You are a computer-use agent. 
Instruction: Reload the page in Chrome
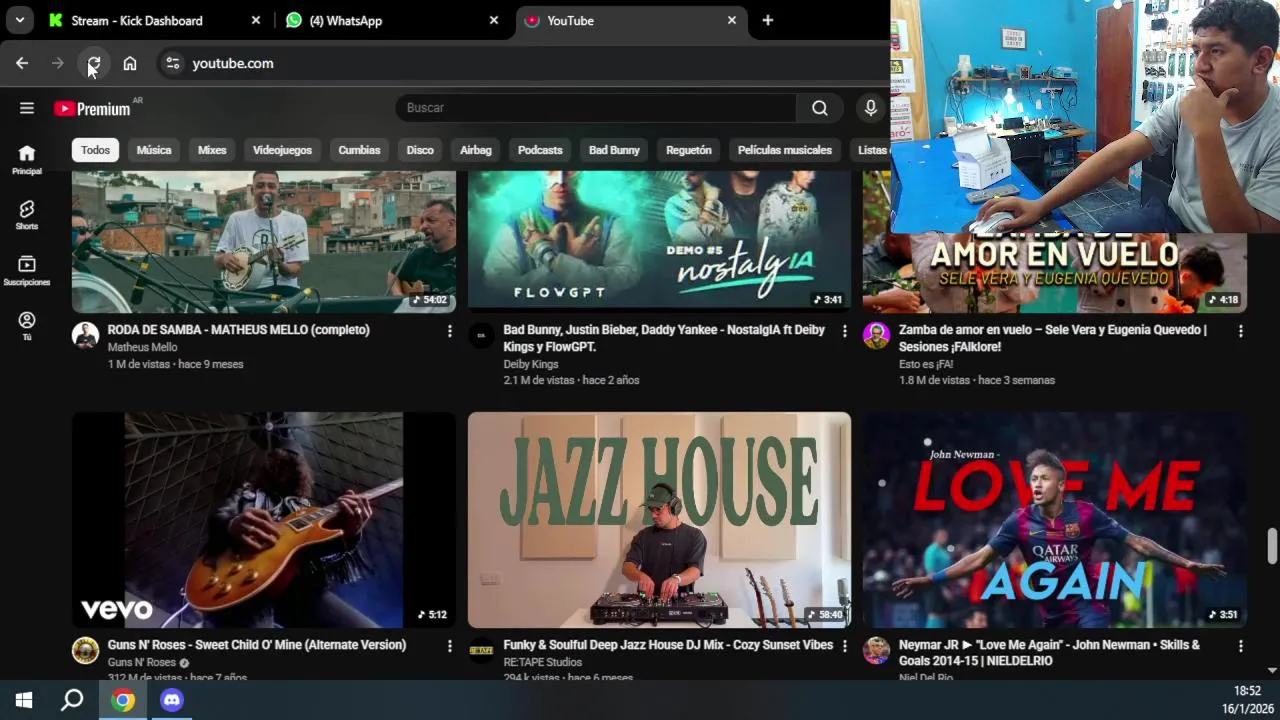[93, 63]
